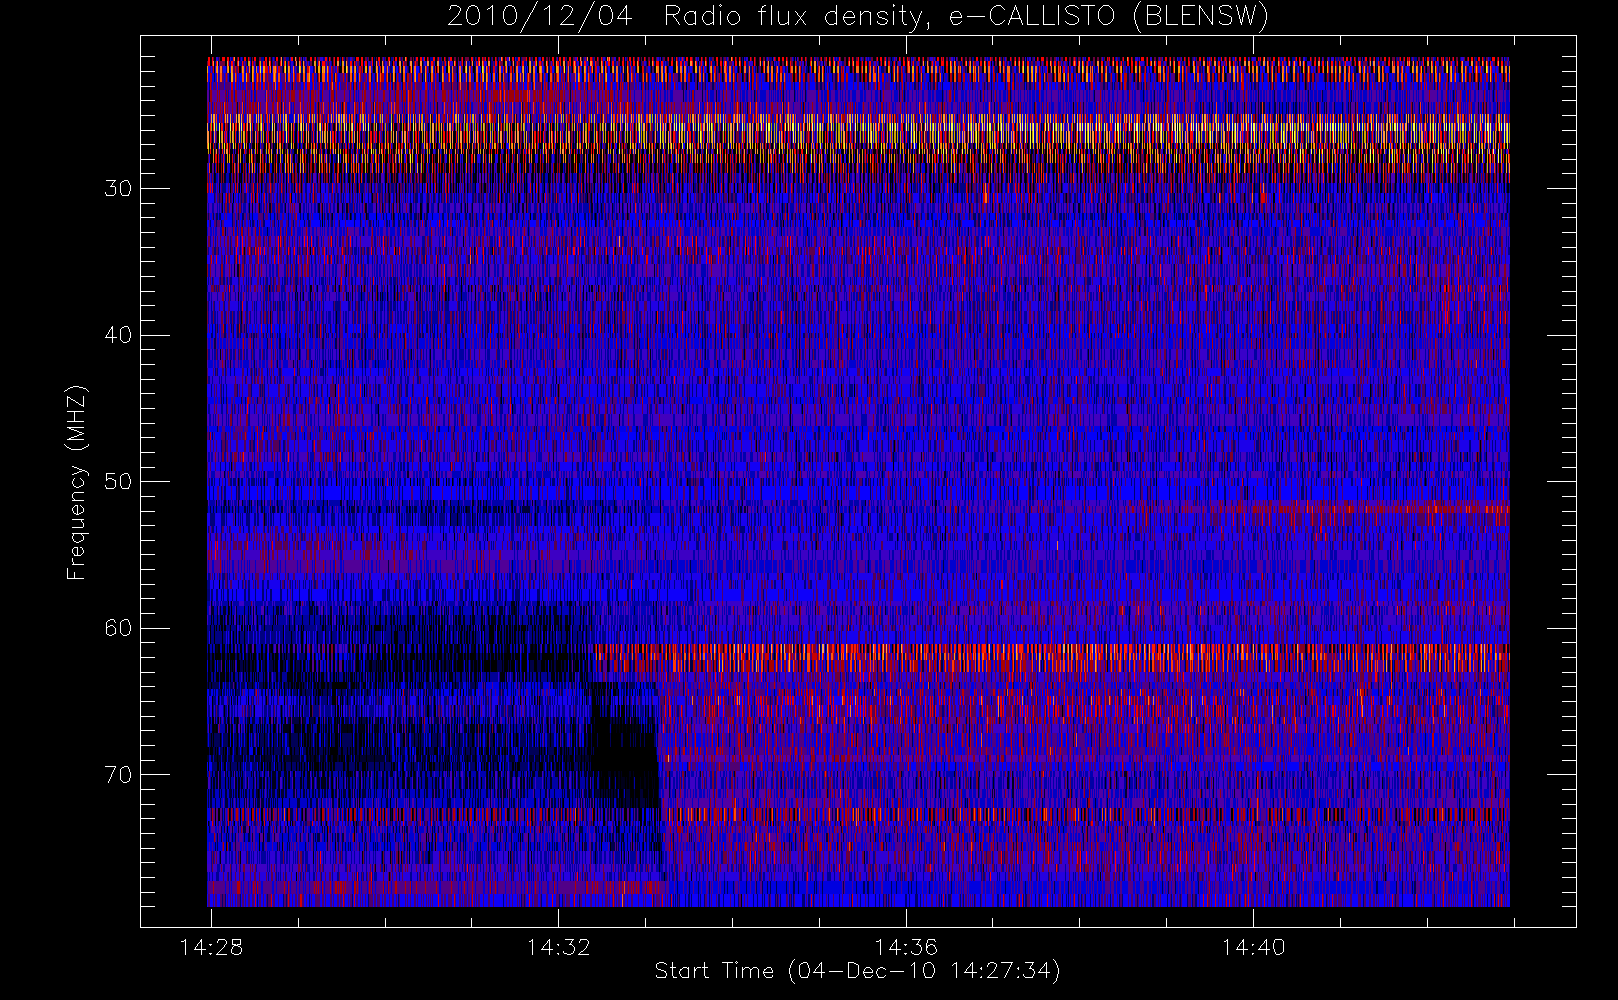Click the 40 frequency tick label
The image size is (1618, 1000).
click(118, 335)
